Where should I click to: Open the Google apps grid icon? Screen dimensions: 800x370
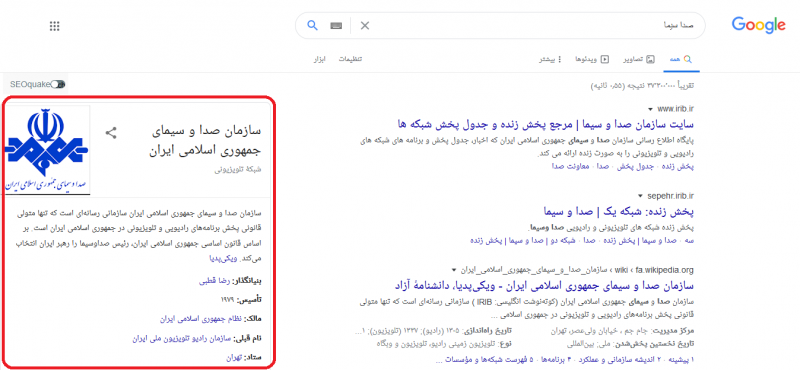[x=55, y=26]
